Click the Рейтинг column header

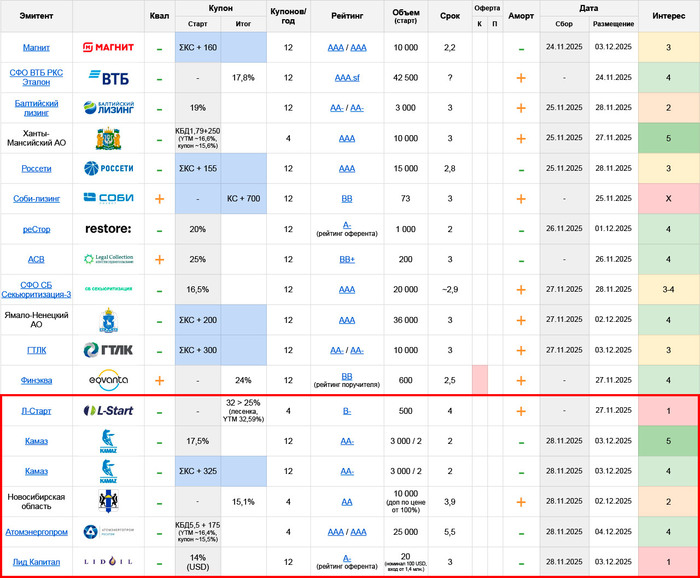pos(346,16)
